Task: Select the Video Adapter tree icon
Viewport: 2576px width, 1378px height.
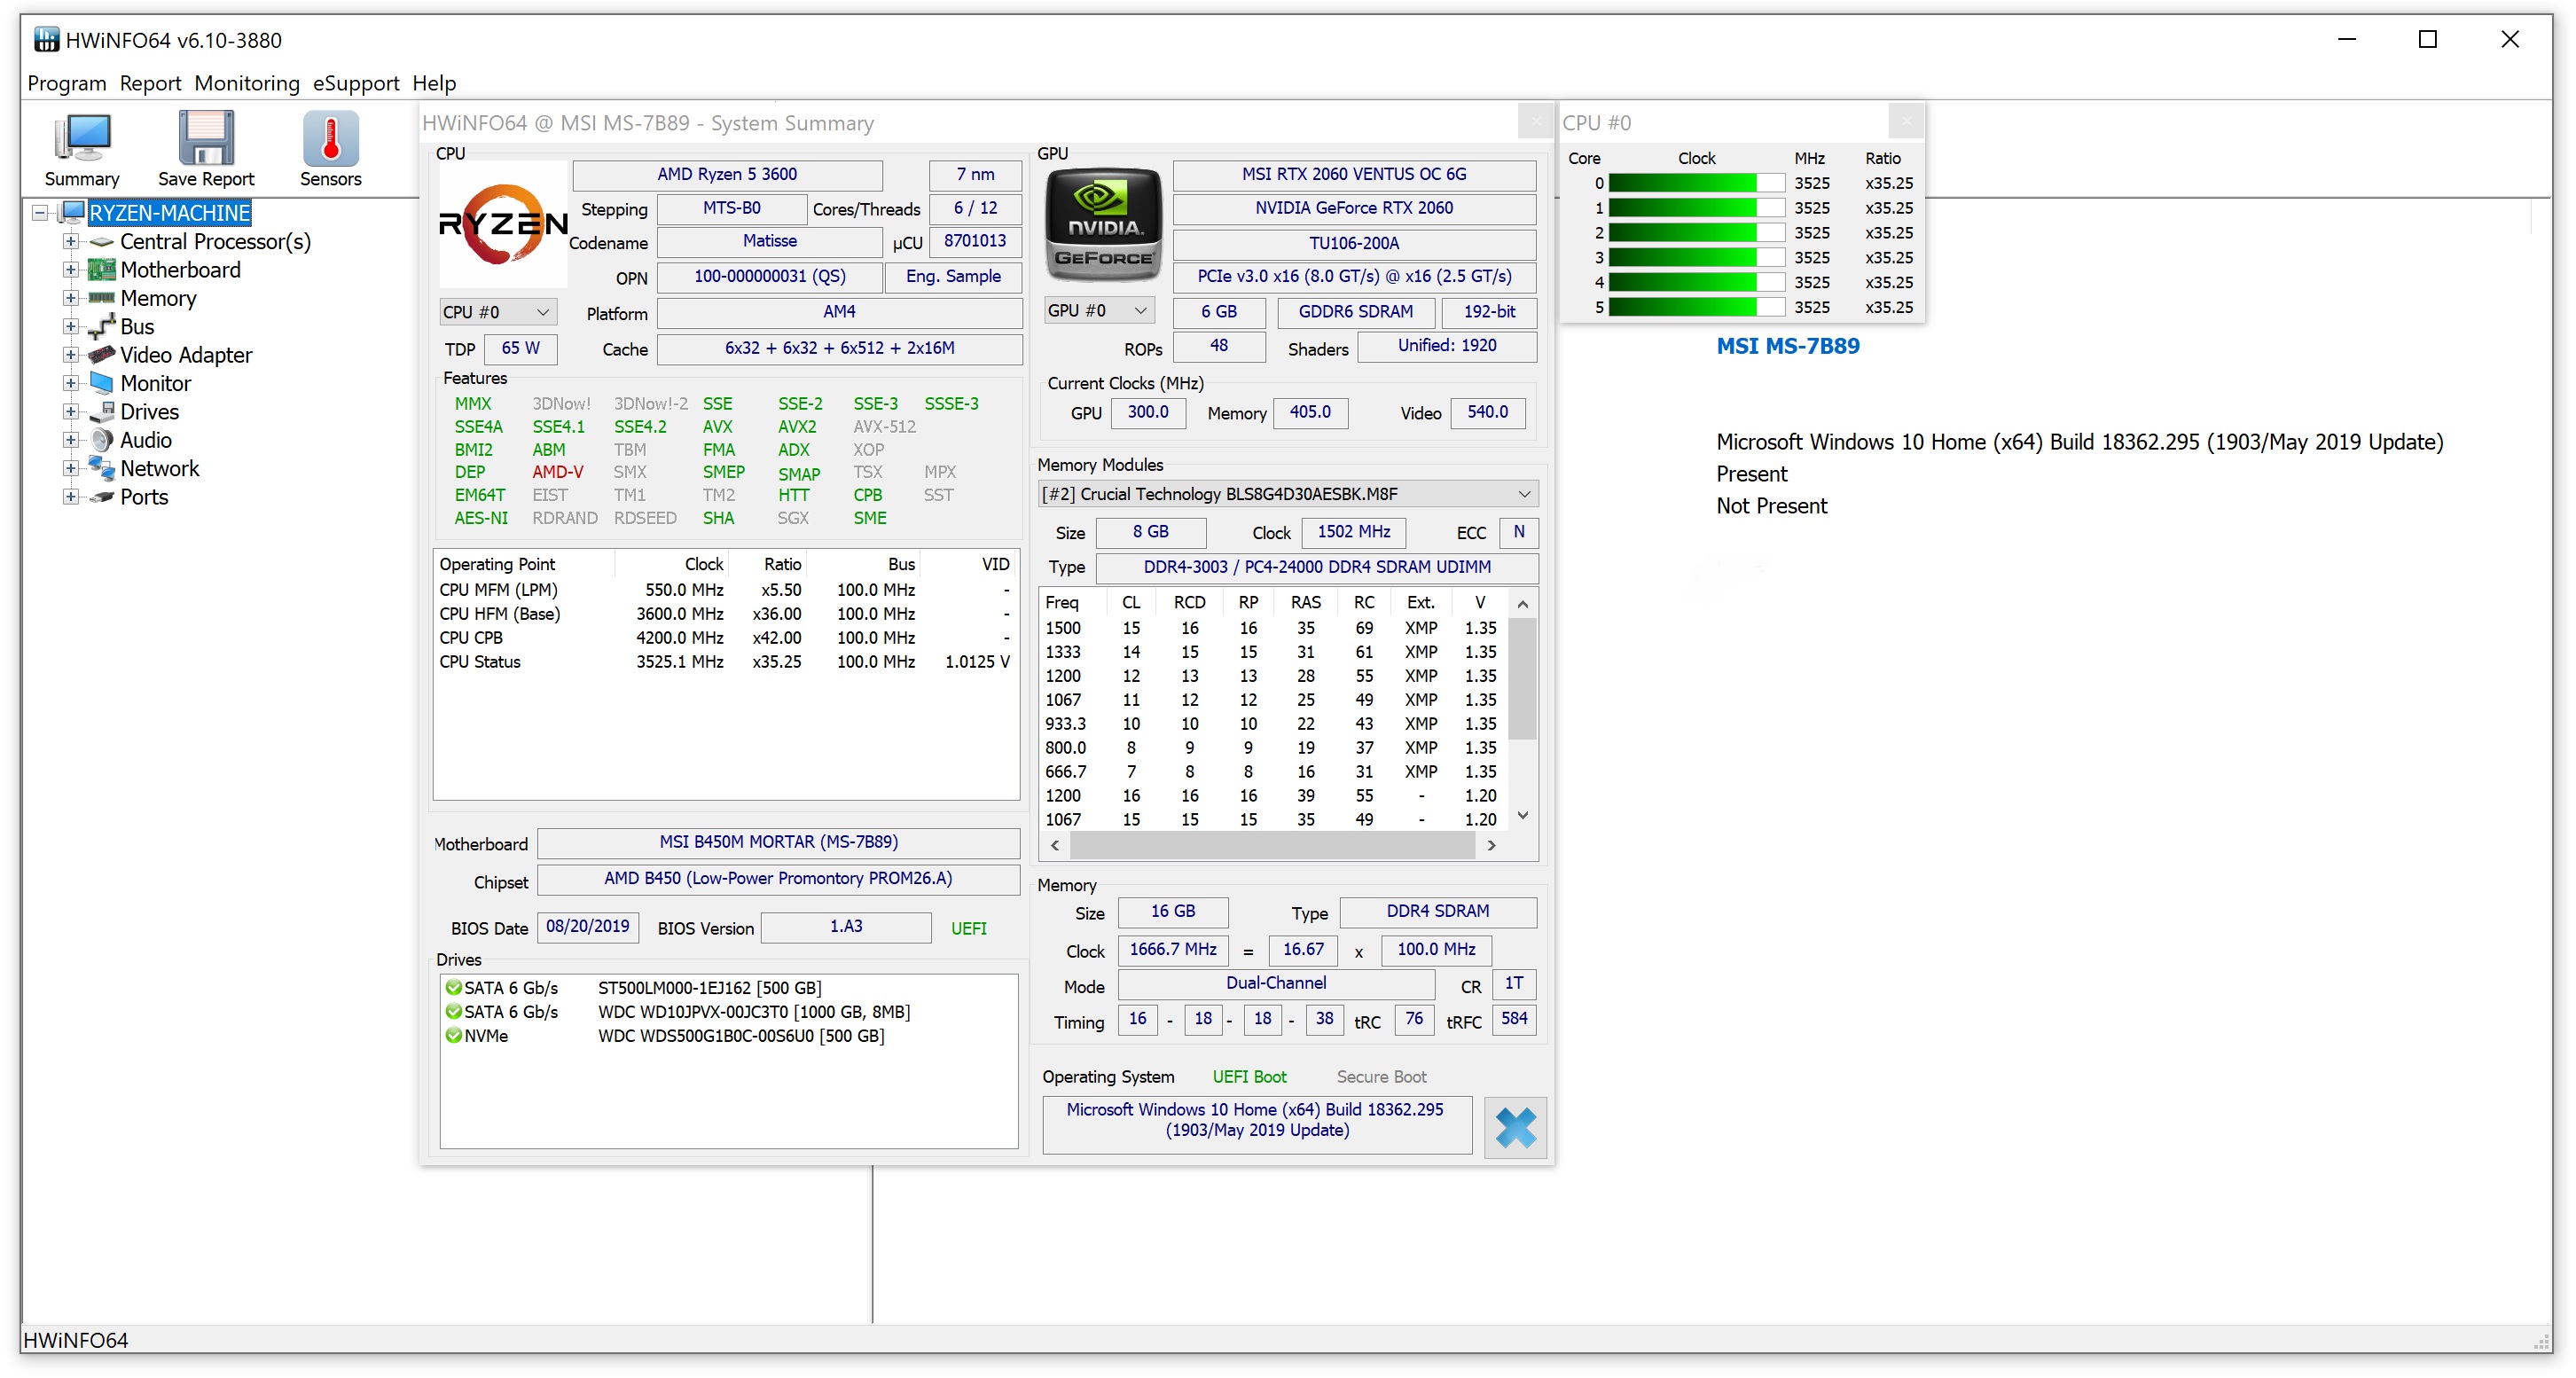Action: pyautogui.click(x=101, y=355)
